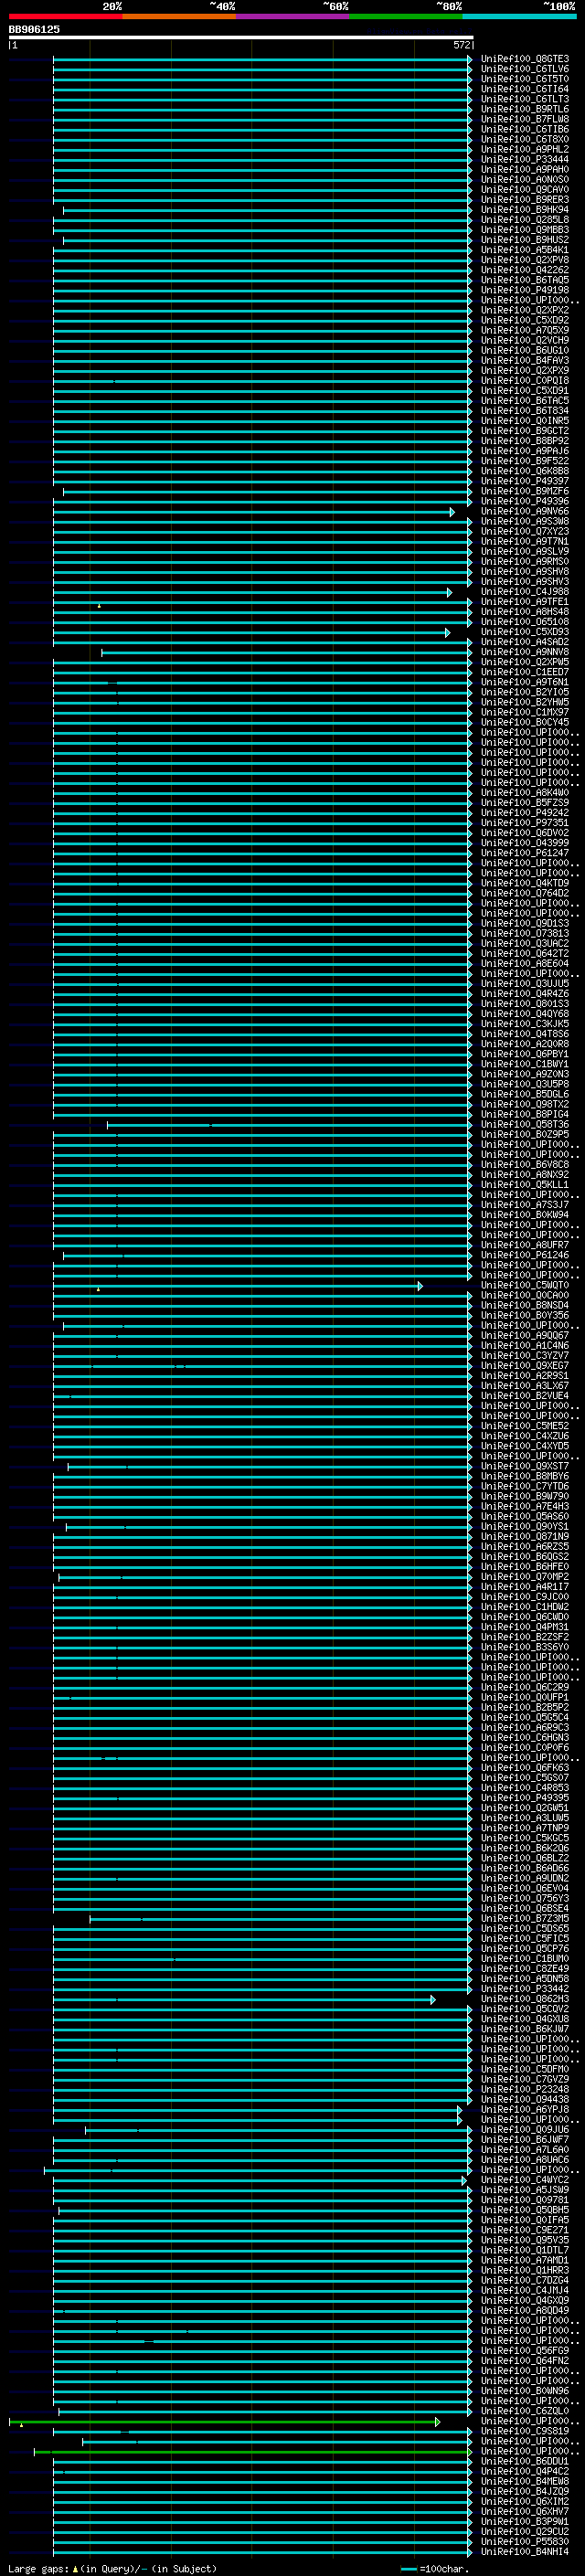Click the purple ~60% identity legend bar
Screen dimensions: 585x2576
click(x=293, y=17)
